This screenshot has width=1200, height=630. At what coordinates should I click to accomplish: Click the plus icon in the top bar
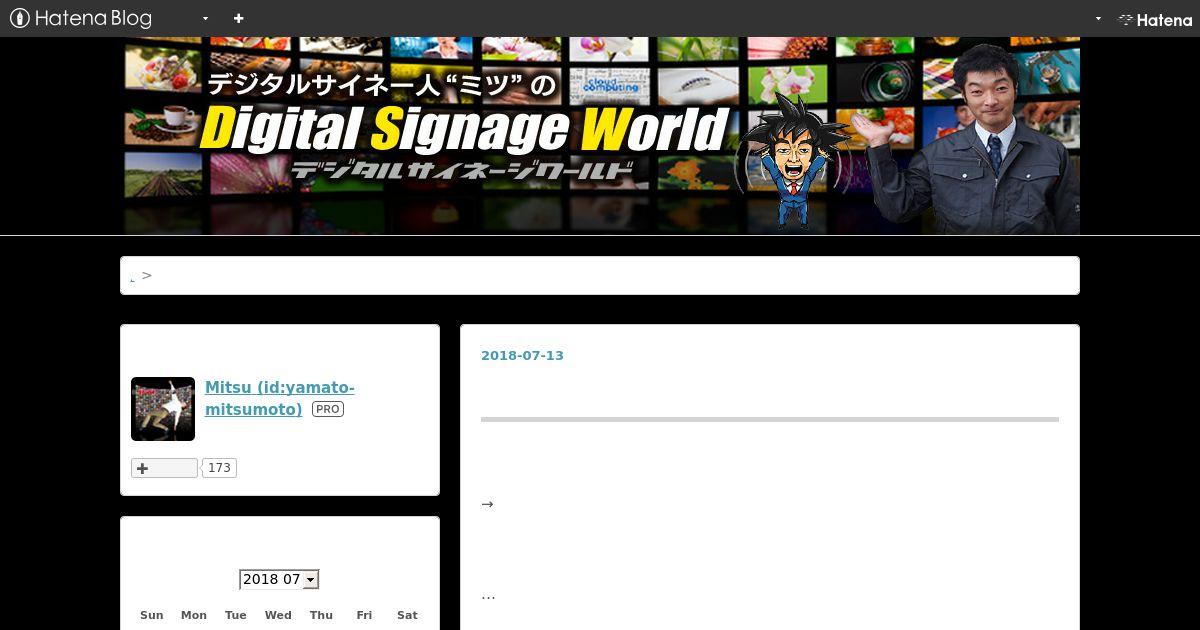point(238,18)
